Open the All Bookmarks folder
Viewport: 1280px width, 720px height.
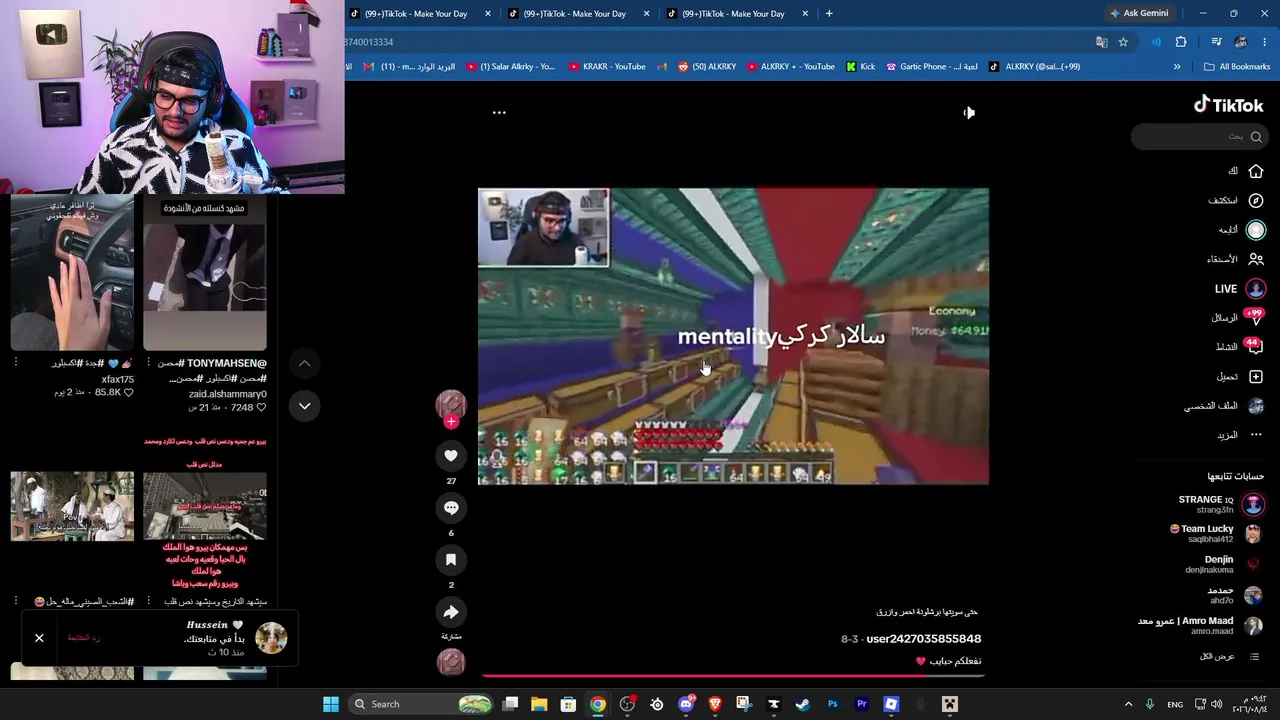click(1237, 67)
